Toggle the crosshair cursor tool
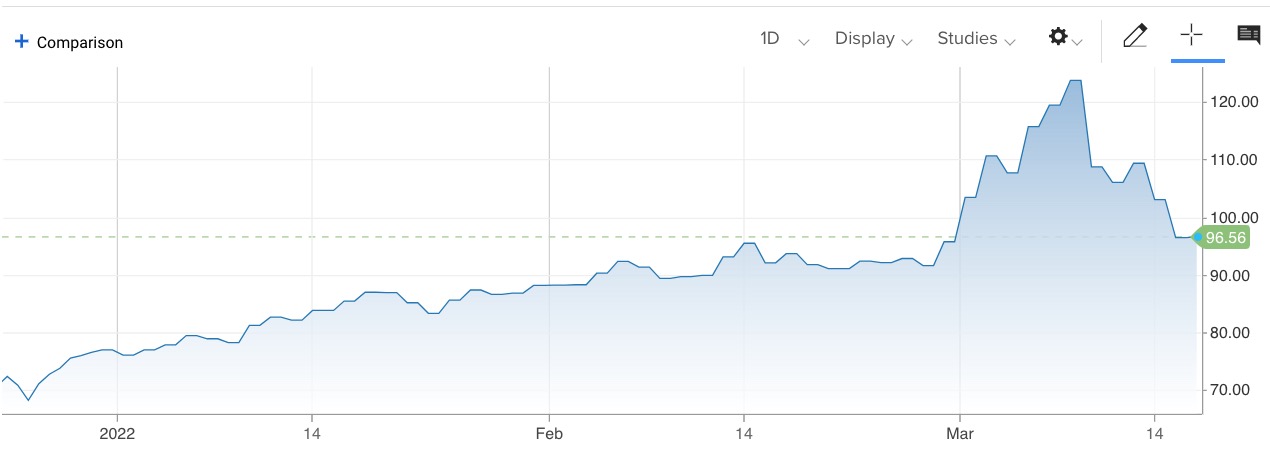 pos(1190,36)
